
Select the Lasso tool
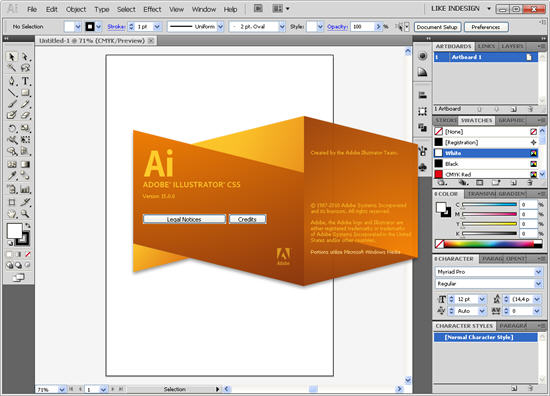pyautogui.click(x=25, y=68)
